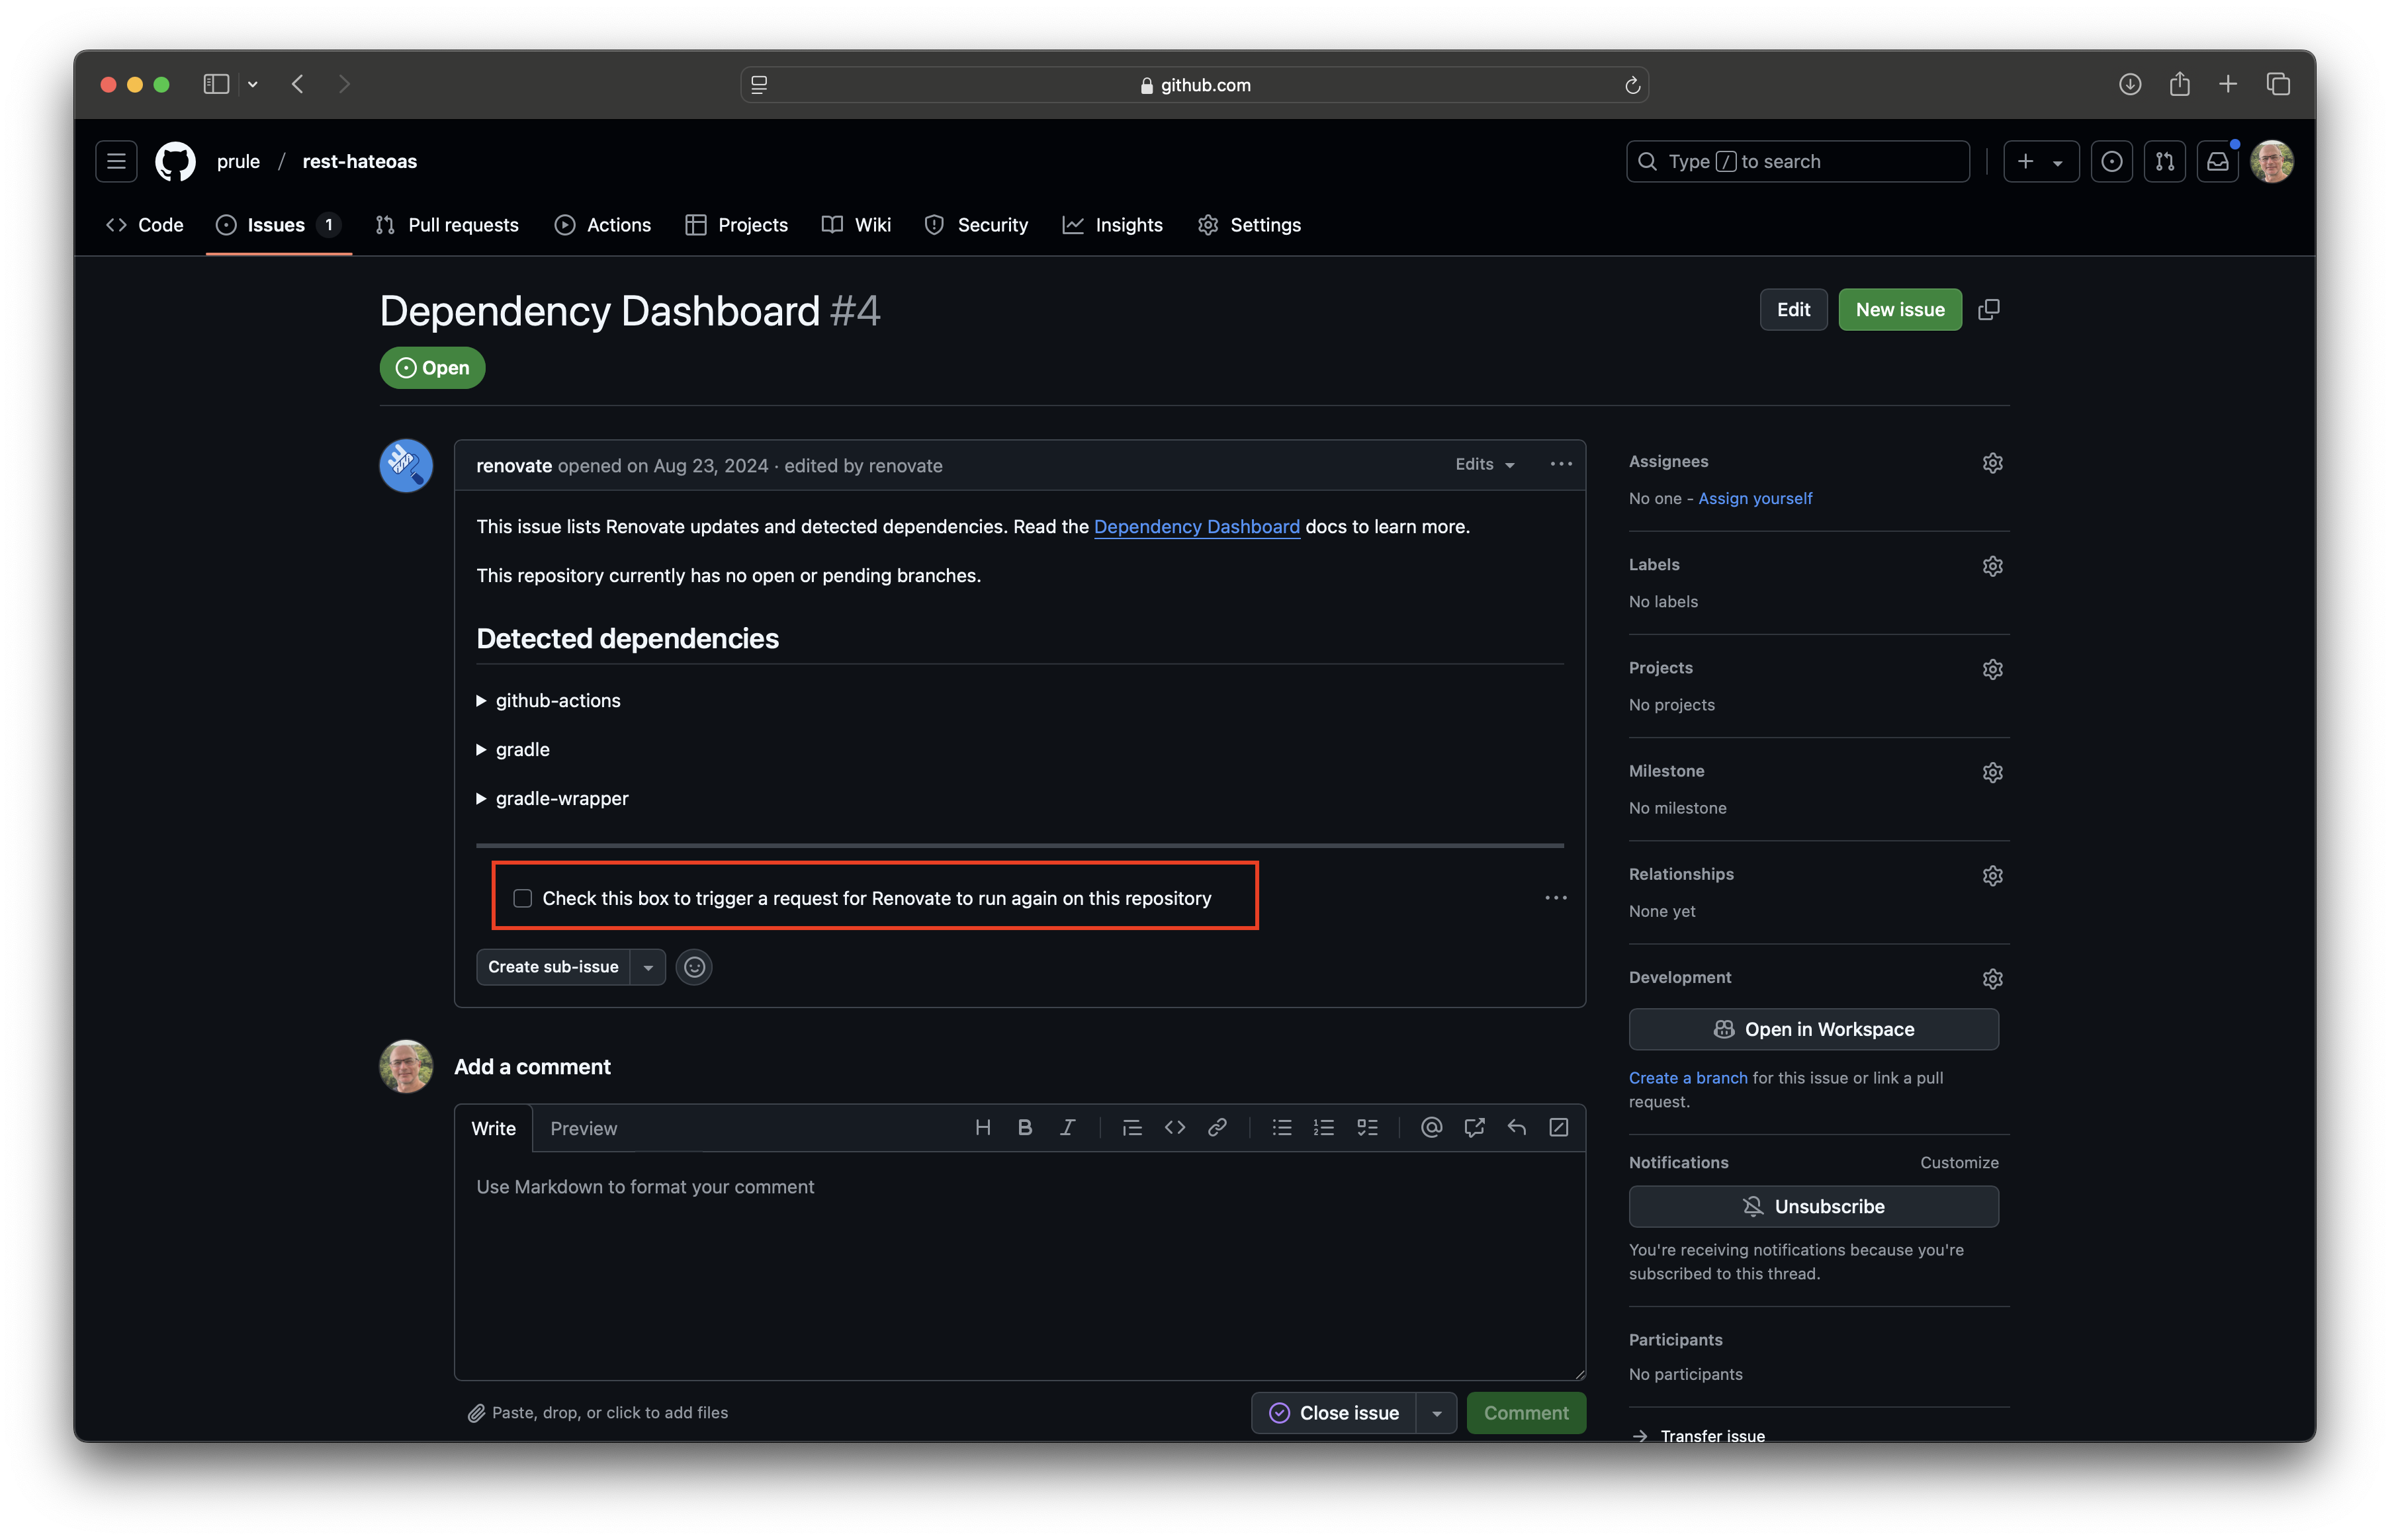Open the Edits dropdown on the issue

tap(1484, 464)
